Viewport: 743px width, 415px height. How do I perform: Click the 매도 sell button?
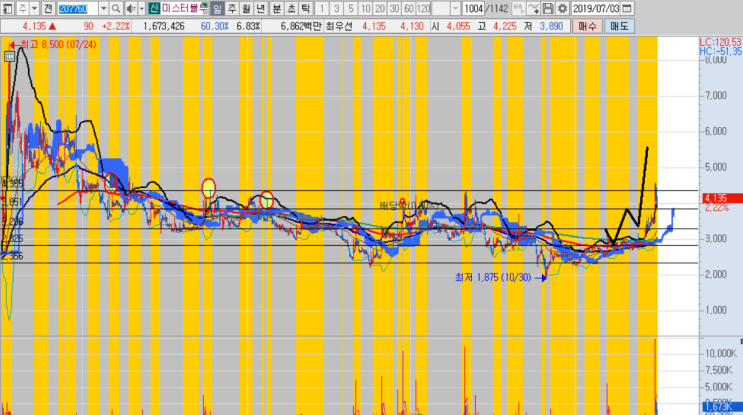619,26
